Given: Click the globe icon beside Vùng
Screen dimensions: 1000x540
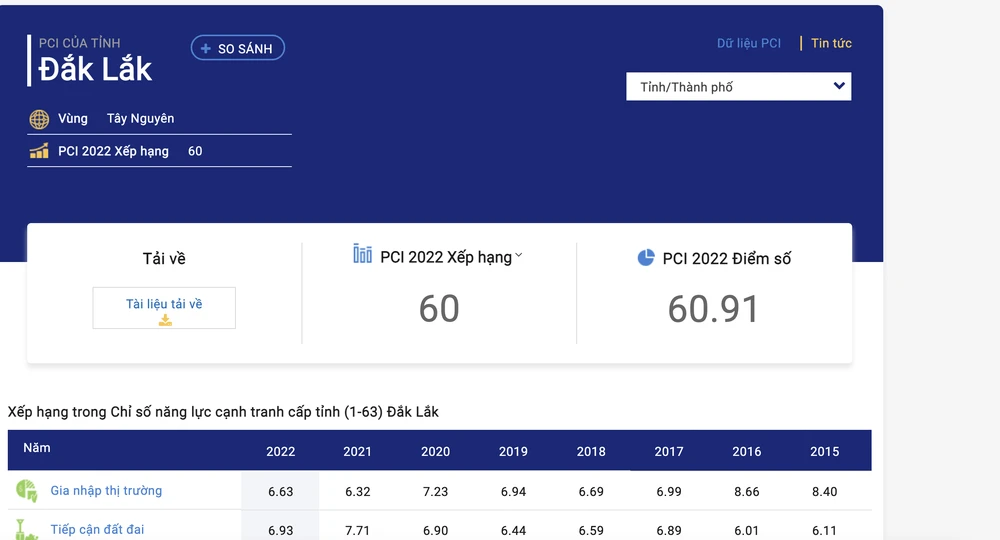Looking at the screenshot, I should [x=39, y=119].
